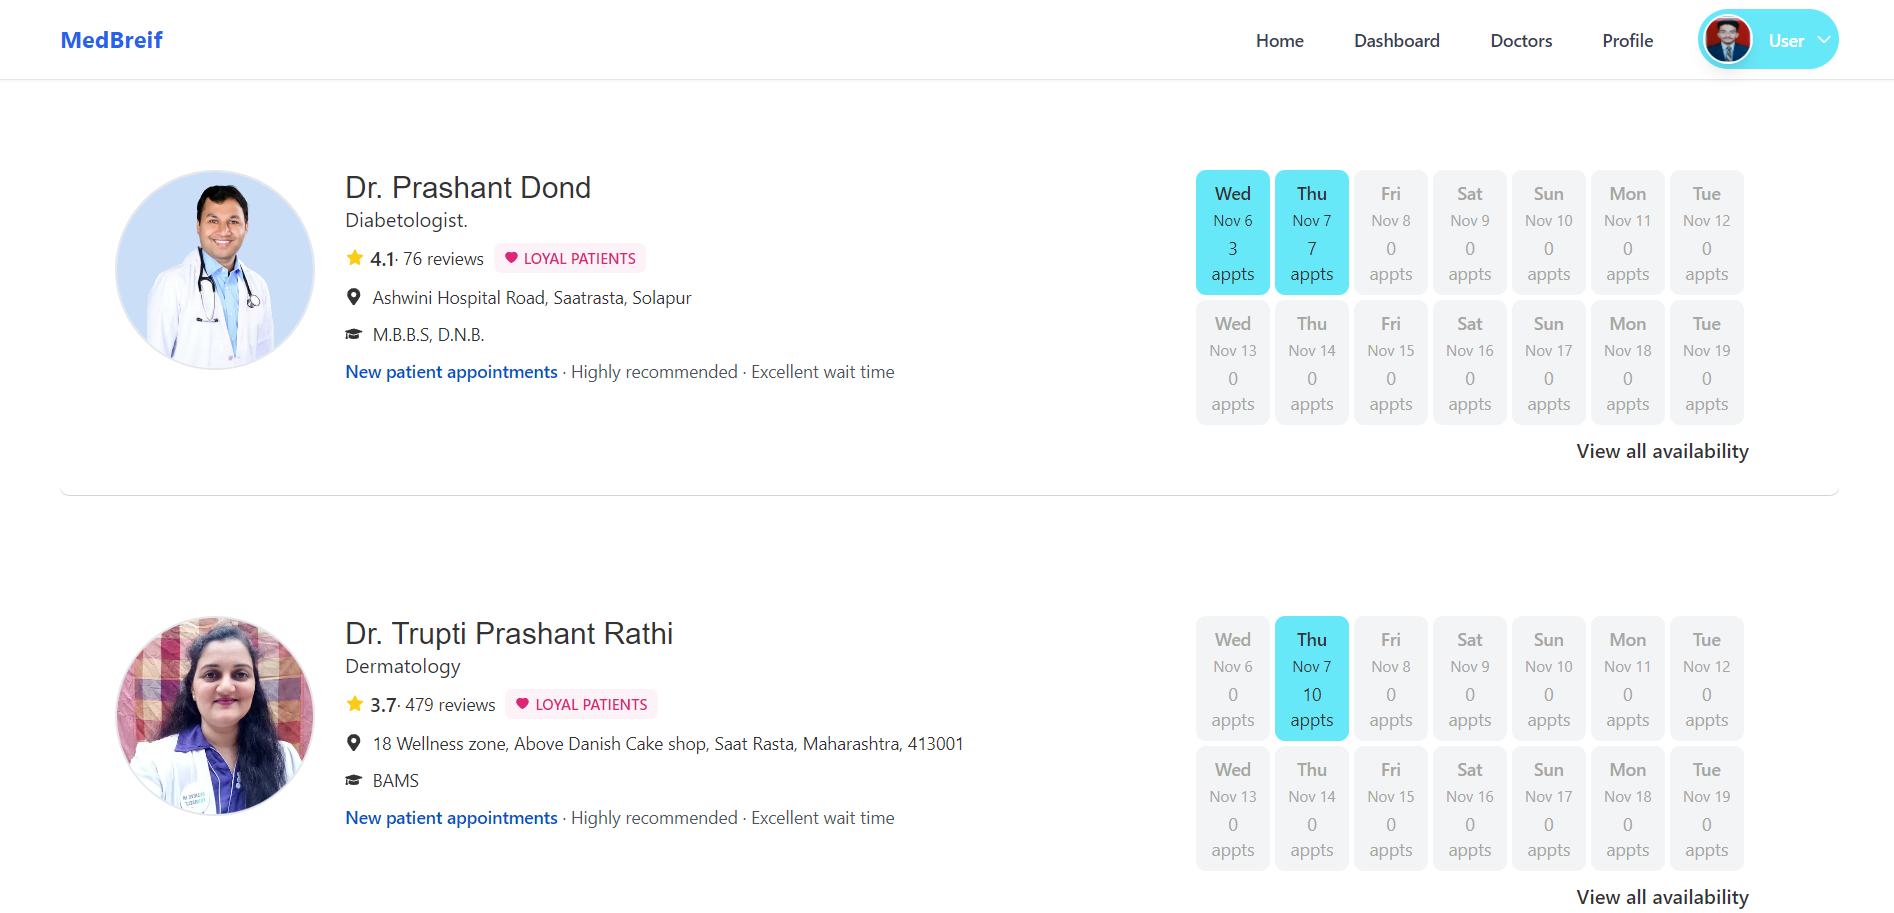This screenshot has width=1894, height=913.
Task: Open the Doctors menu item
Action: point(1520,40)
